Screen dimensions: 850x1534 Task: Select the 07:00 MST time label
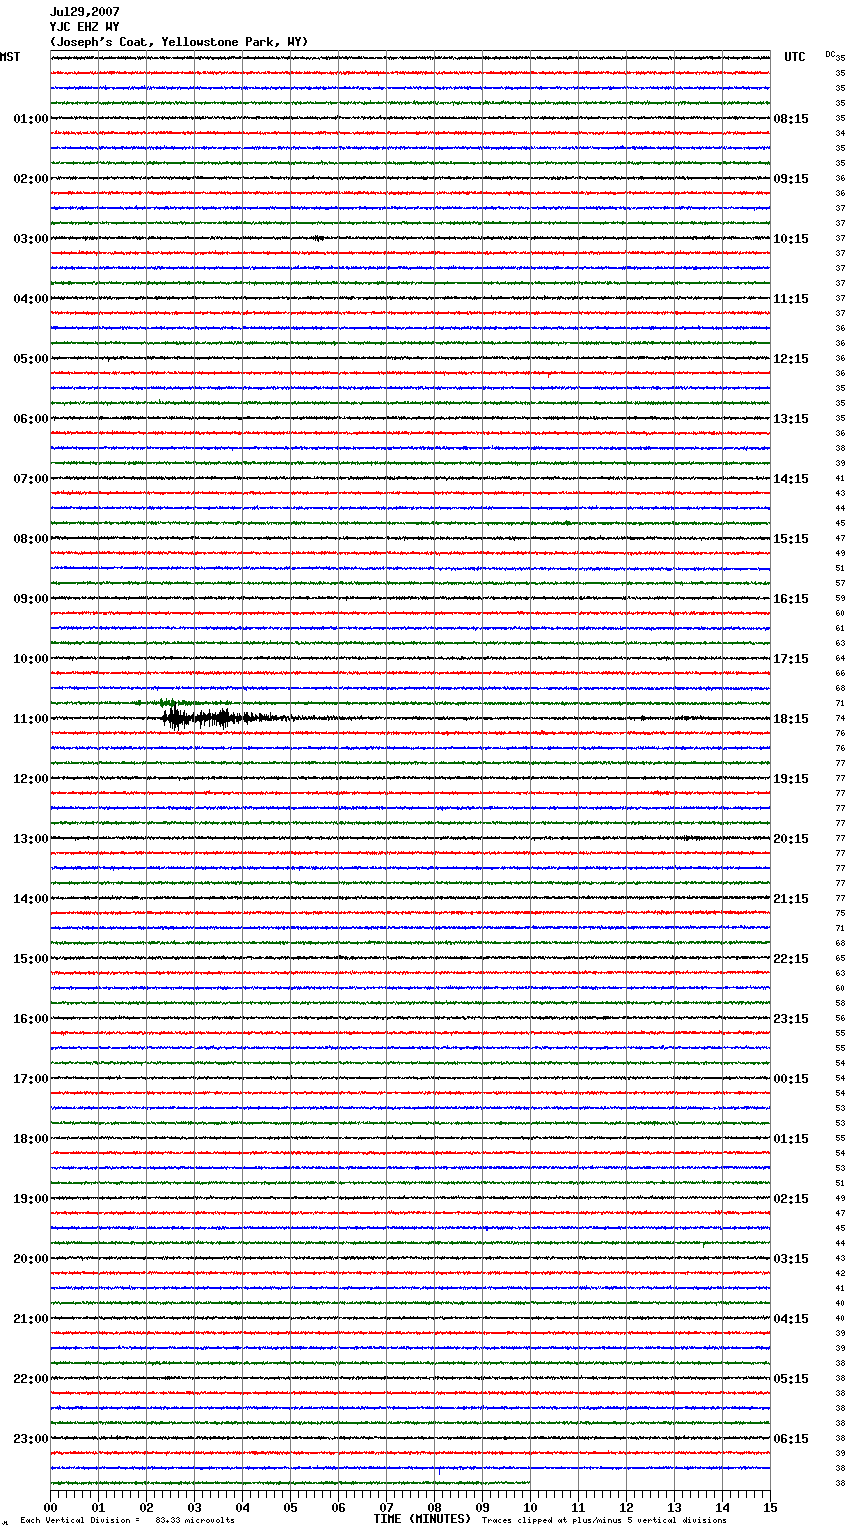click(31, 479)
